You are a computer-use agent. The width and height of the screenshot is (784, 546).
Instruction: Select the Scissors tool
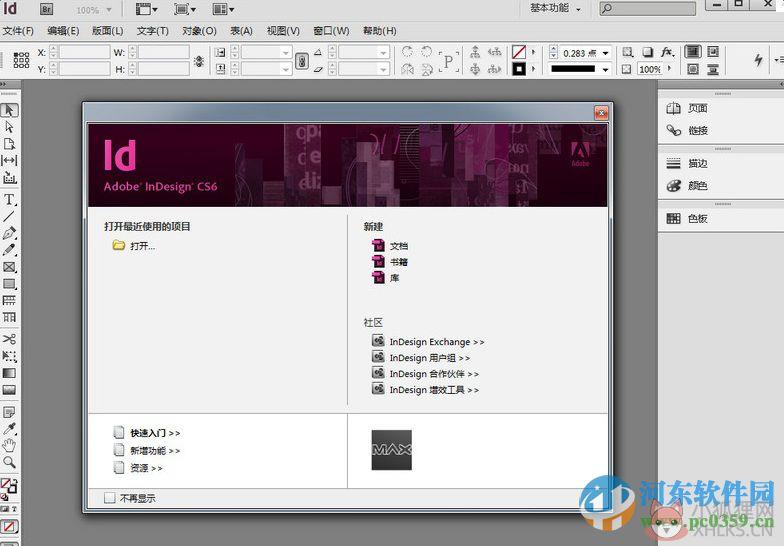pyautogui.click(x=9, y=338)
